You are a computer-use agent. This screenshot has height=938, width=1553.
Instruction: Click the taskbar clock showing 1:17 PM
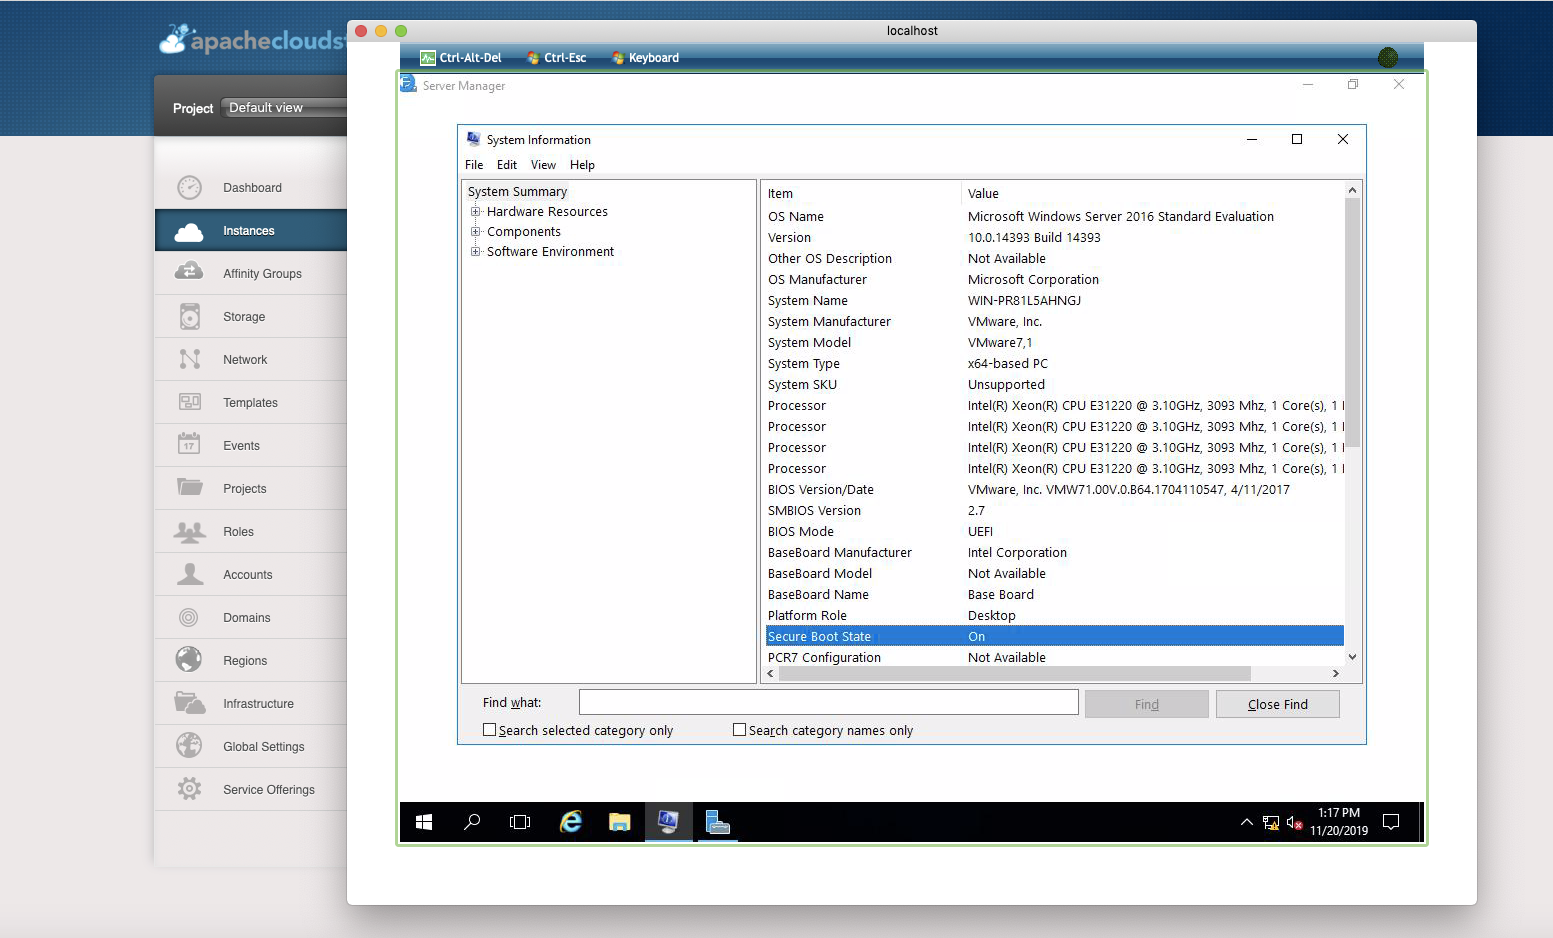pyautogui.click(x=1339, y=822)
